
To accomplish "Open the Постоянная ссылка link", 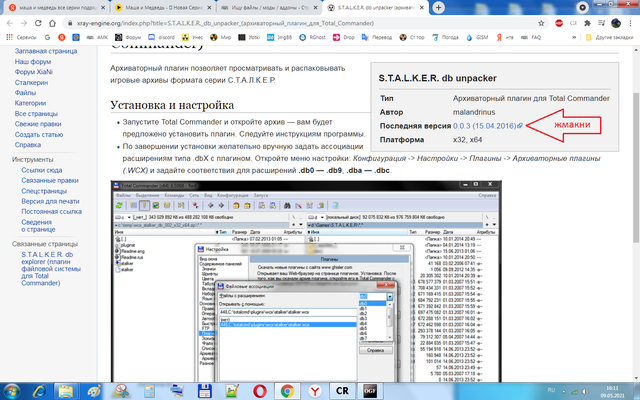I will (51, 211).
